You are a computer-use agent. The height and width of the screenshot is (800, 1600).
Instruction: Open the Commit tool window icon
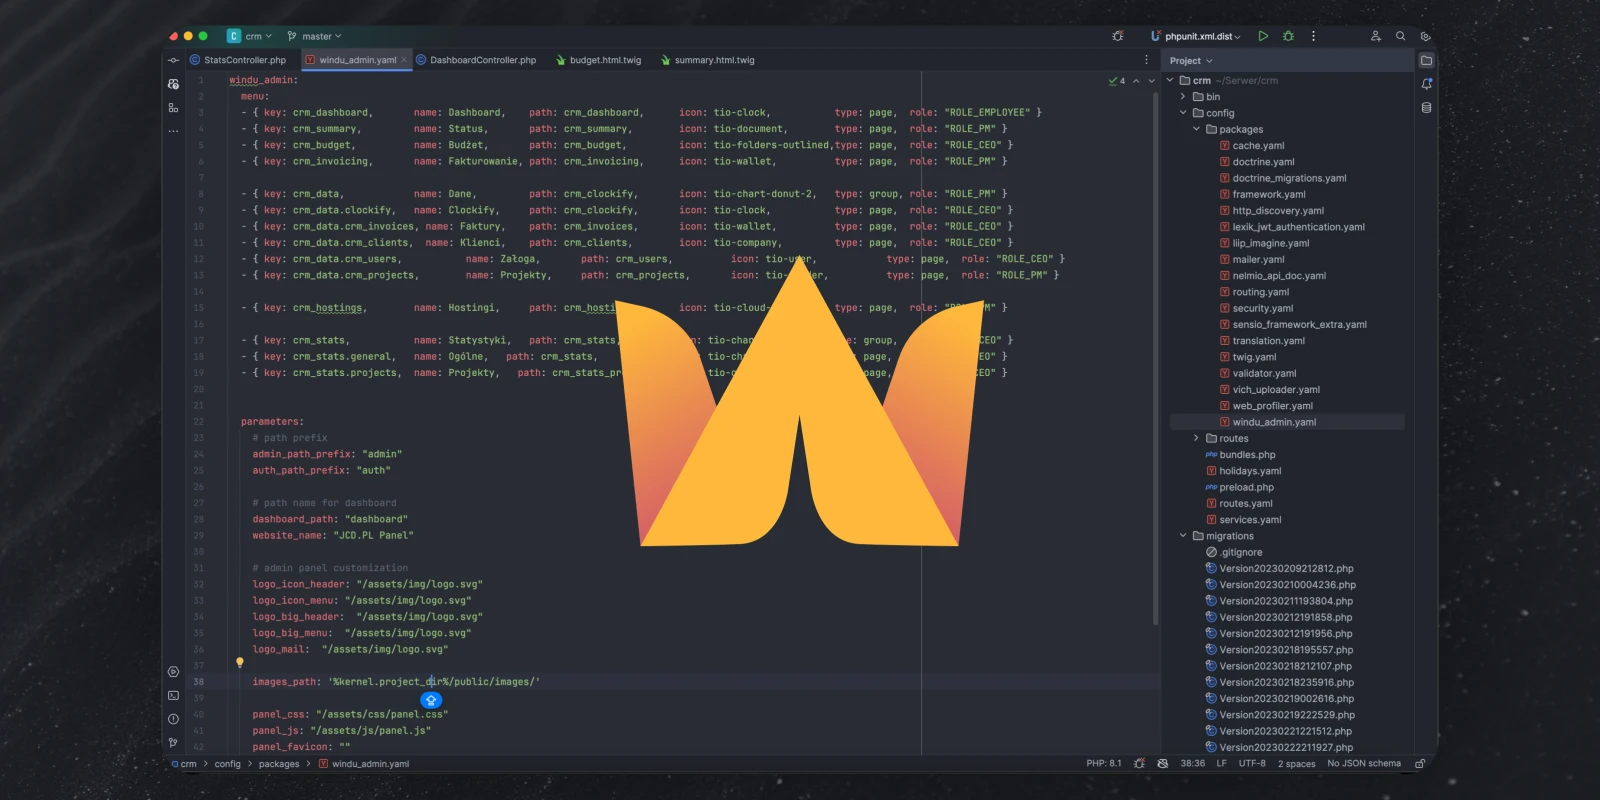(173, 60)
